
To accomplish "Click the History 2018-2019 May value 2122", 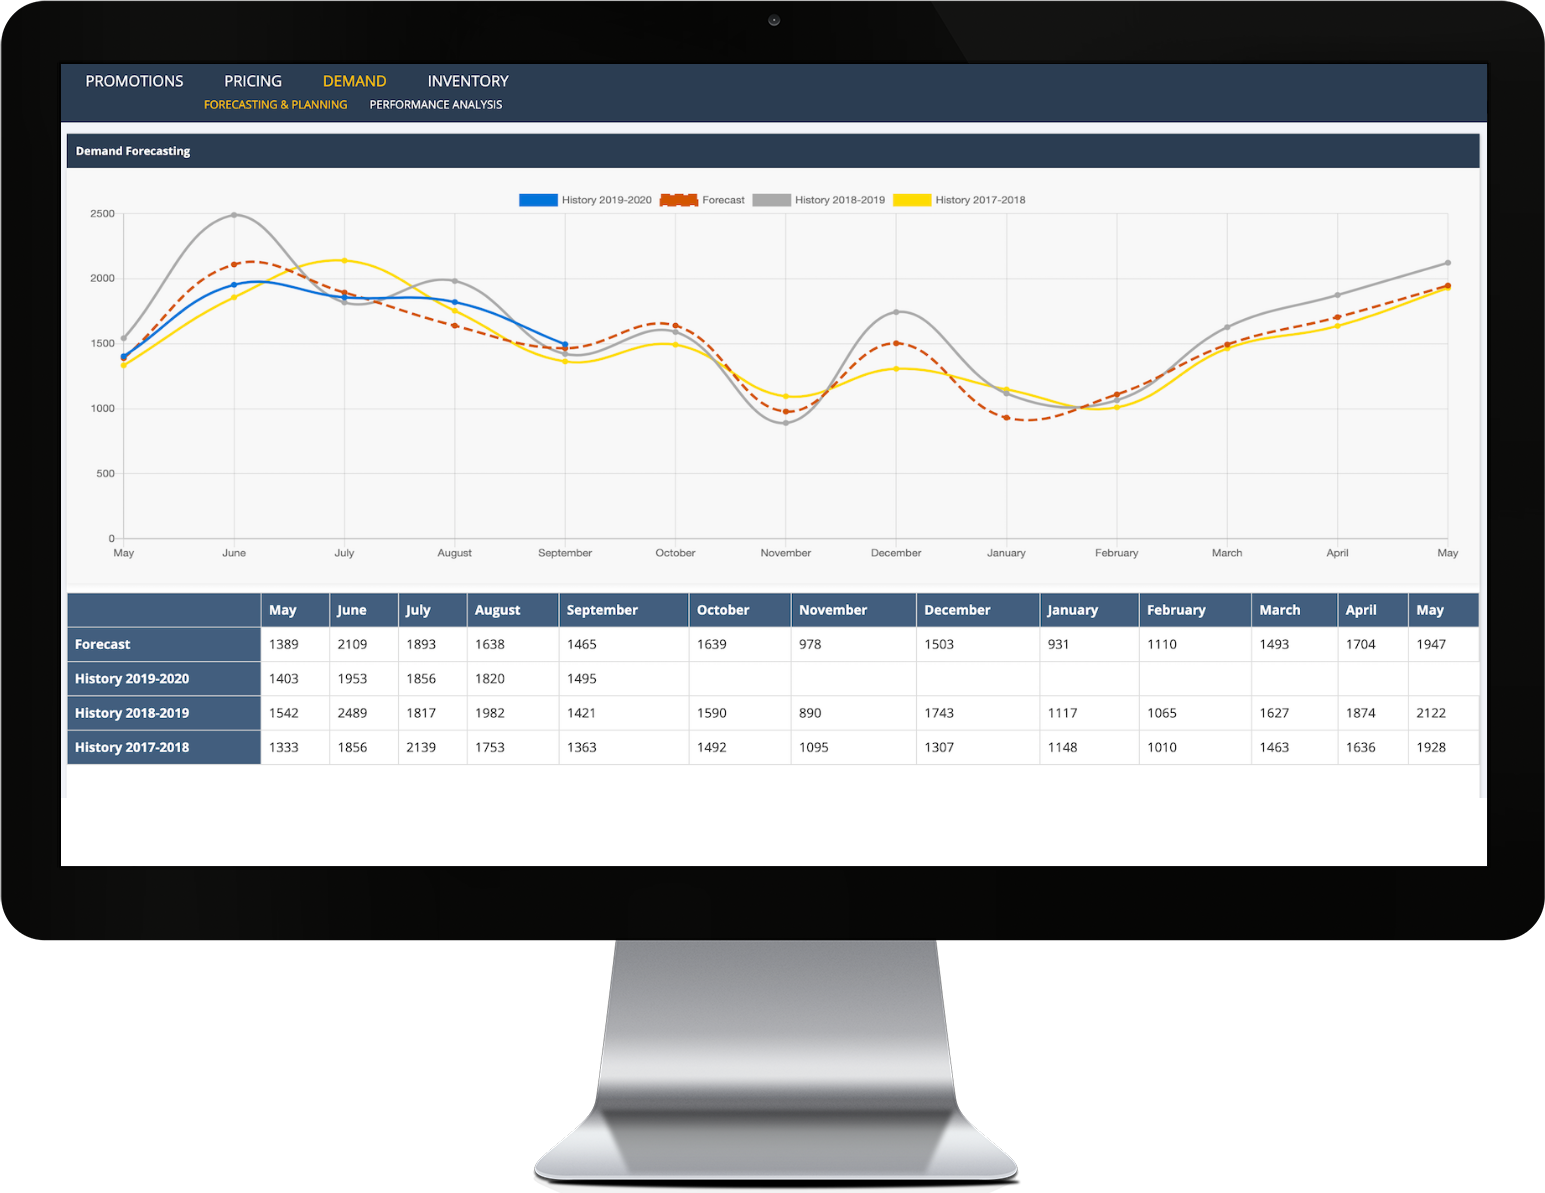I will [1431, 713].
